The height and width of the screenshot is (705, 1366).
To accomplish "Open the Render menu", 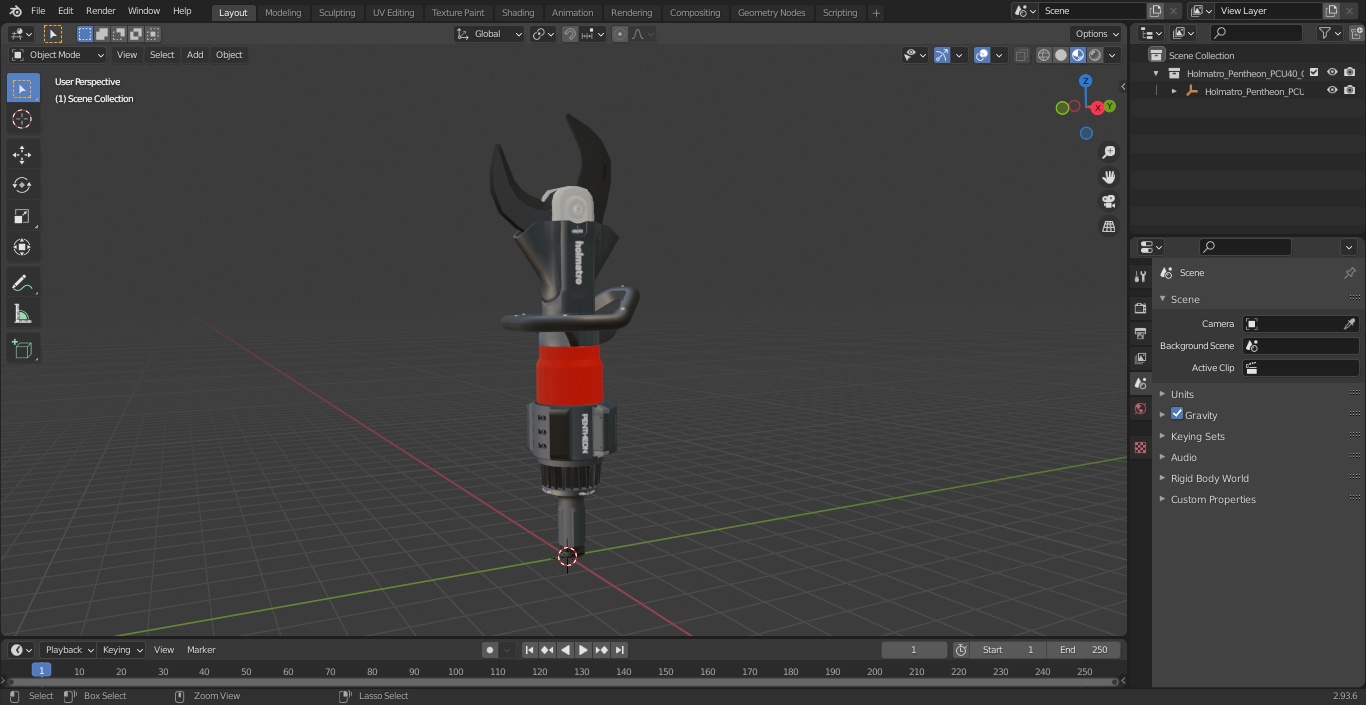I will tap(100, 11).
